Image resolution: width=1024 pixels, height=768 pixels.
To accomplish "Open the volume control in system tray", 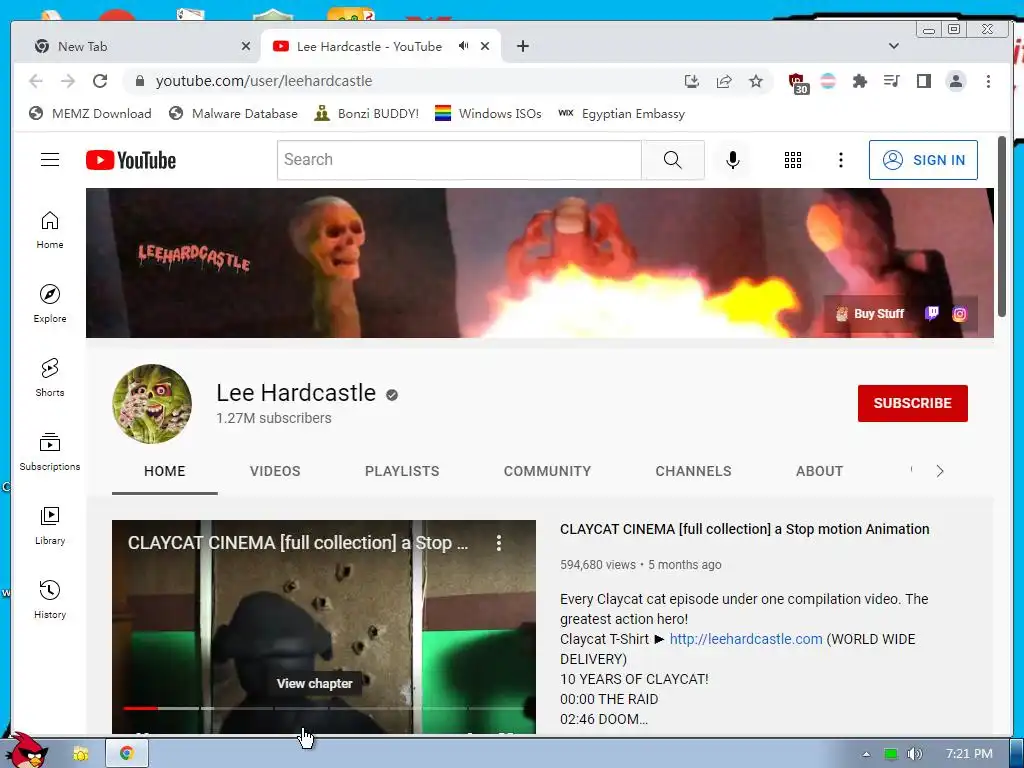I will click(914, 754).
